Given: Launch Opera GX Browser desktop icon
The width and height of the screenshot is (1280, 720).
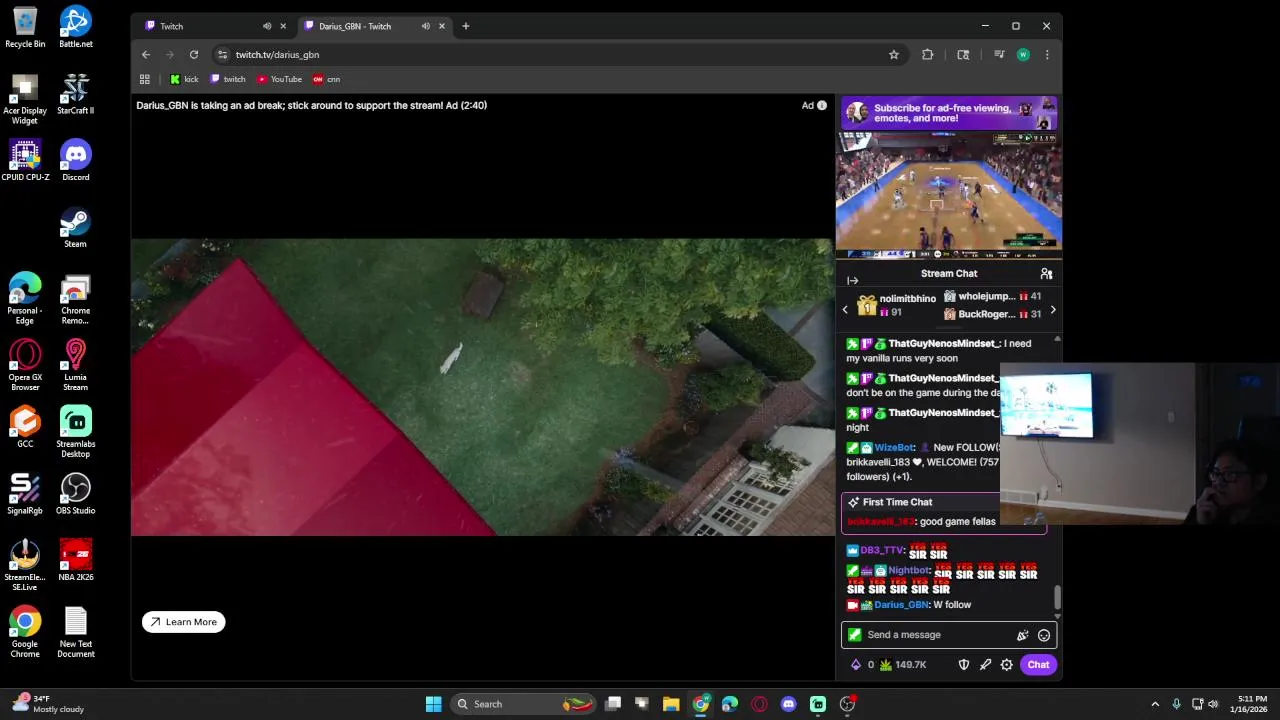Looking at the screenshot, I should pyautogui.click(x=25, y=365).
